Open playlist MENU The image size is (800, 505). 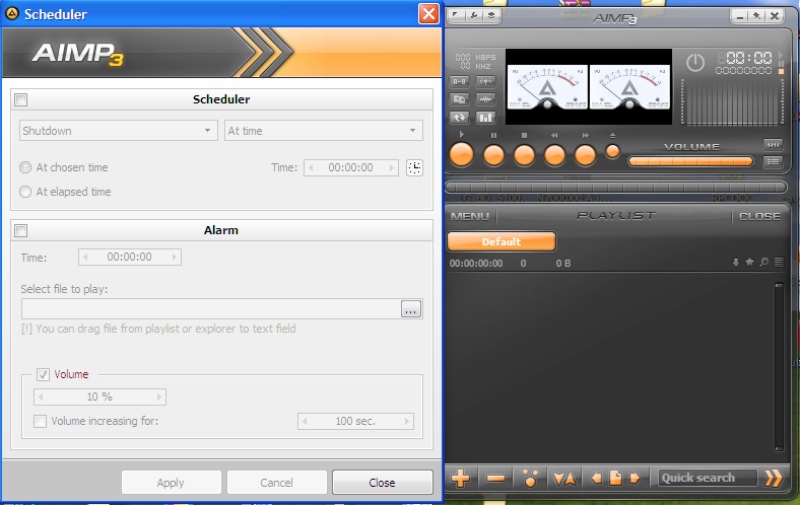click(470, 216)
